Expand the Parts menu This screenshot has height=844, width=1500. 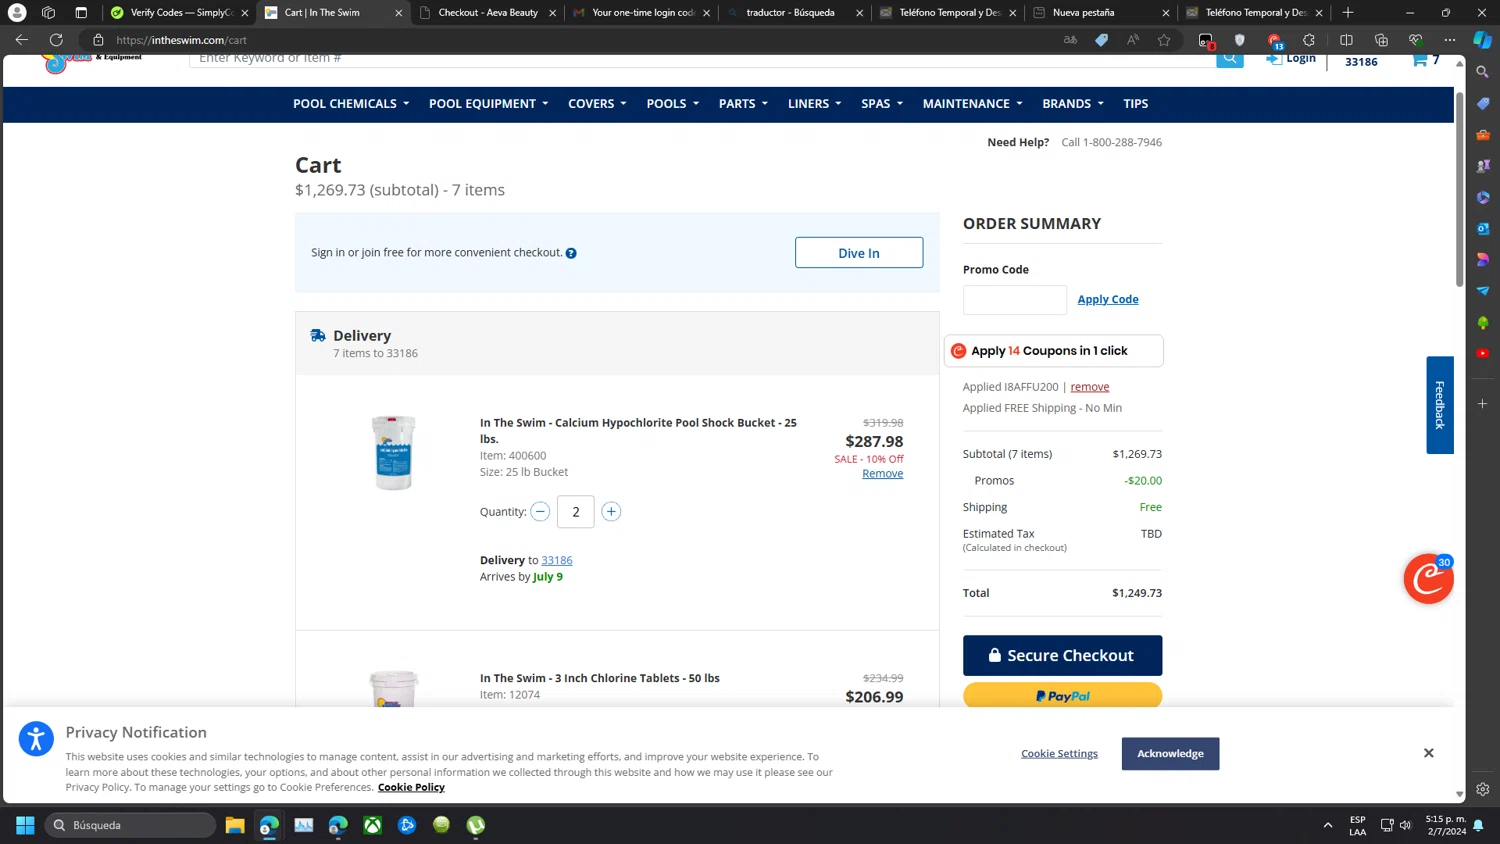(743, 104)
